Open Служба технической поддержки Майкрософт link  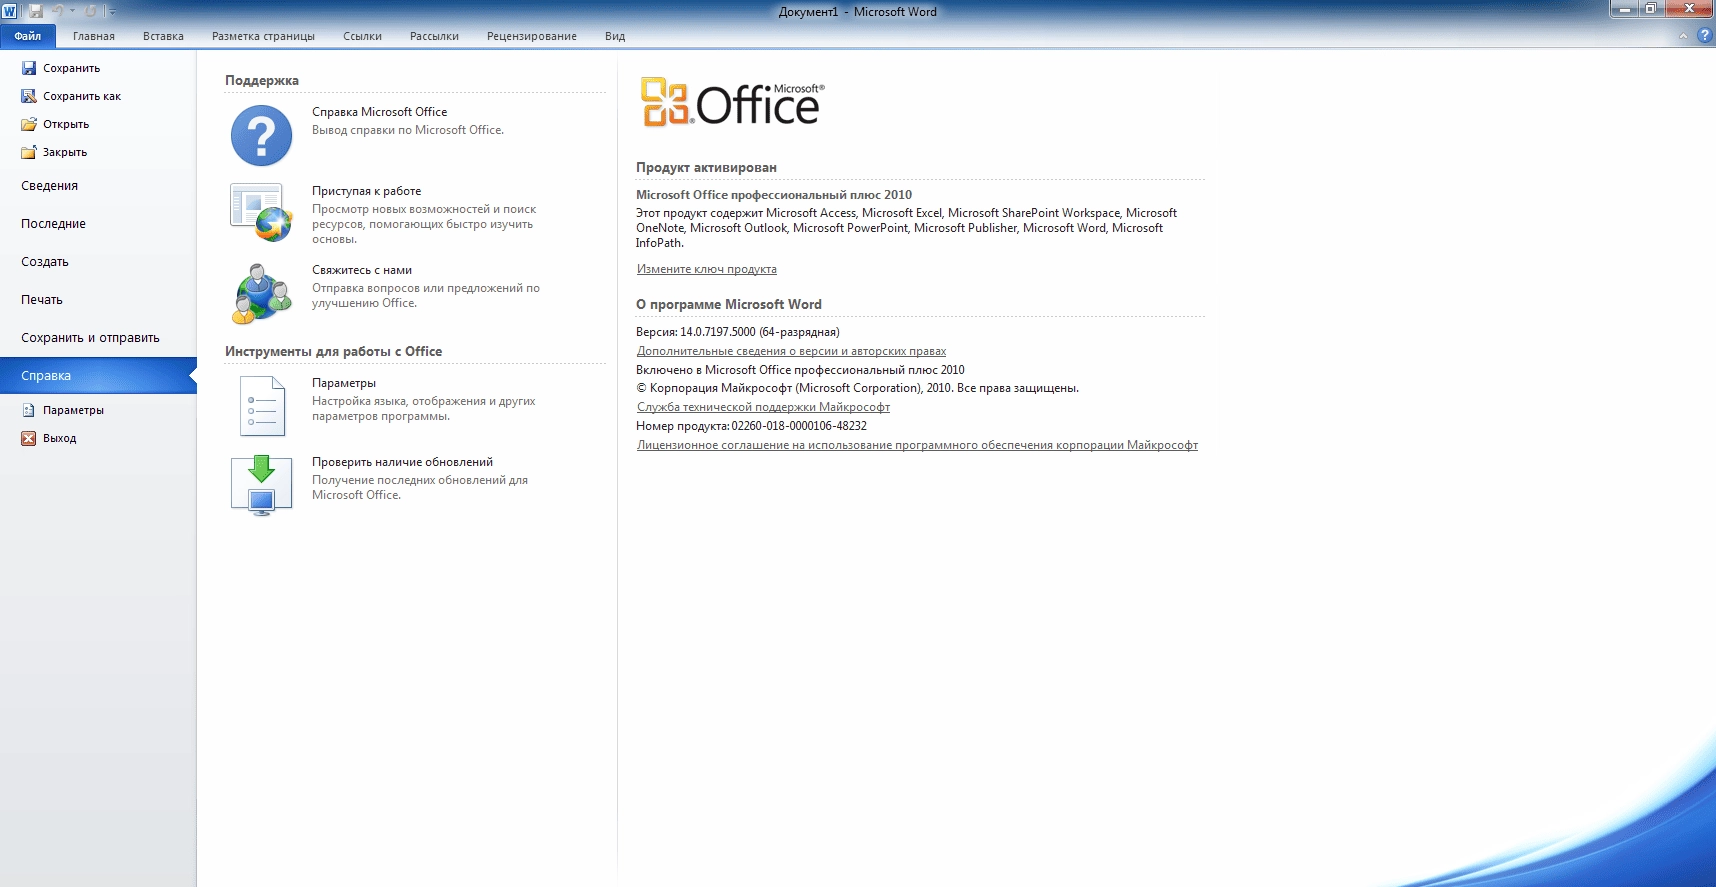[763, 407]
